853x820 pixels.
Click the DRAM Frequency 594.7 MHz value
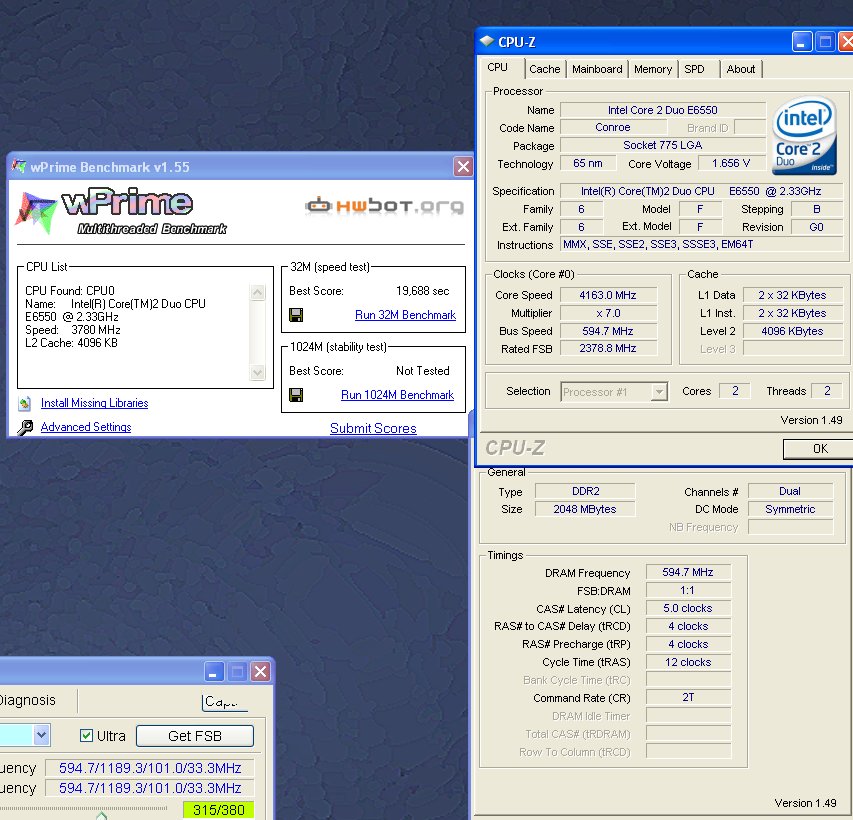coord(688,572)
